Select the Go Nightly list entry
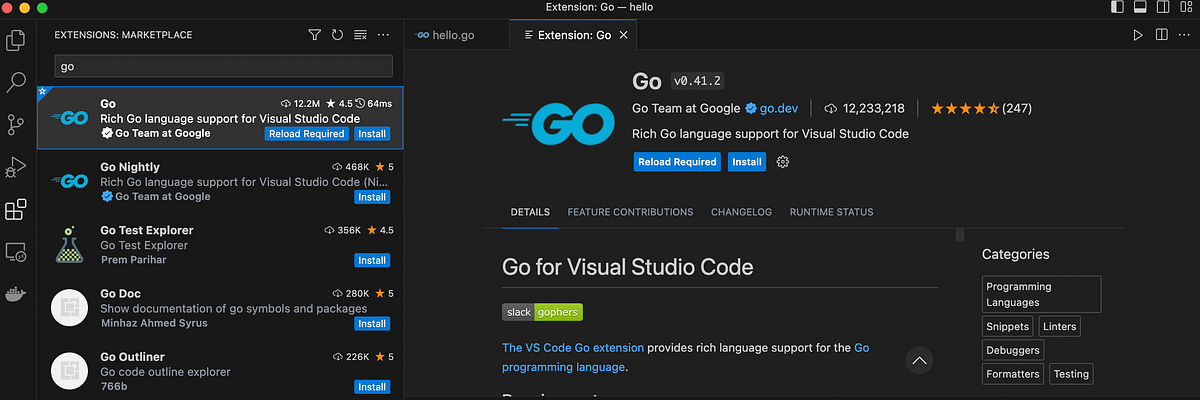Screen dimensions: 1200x400 coord(220,180)
